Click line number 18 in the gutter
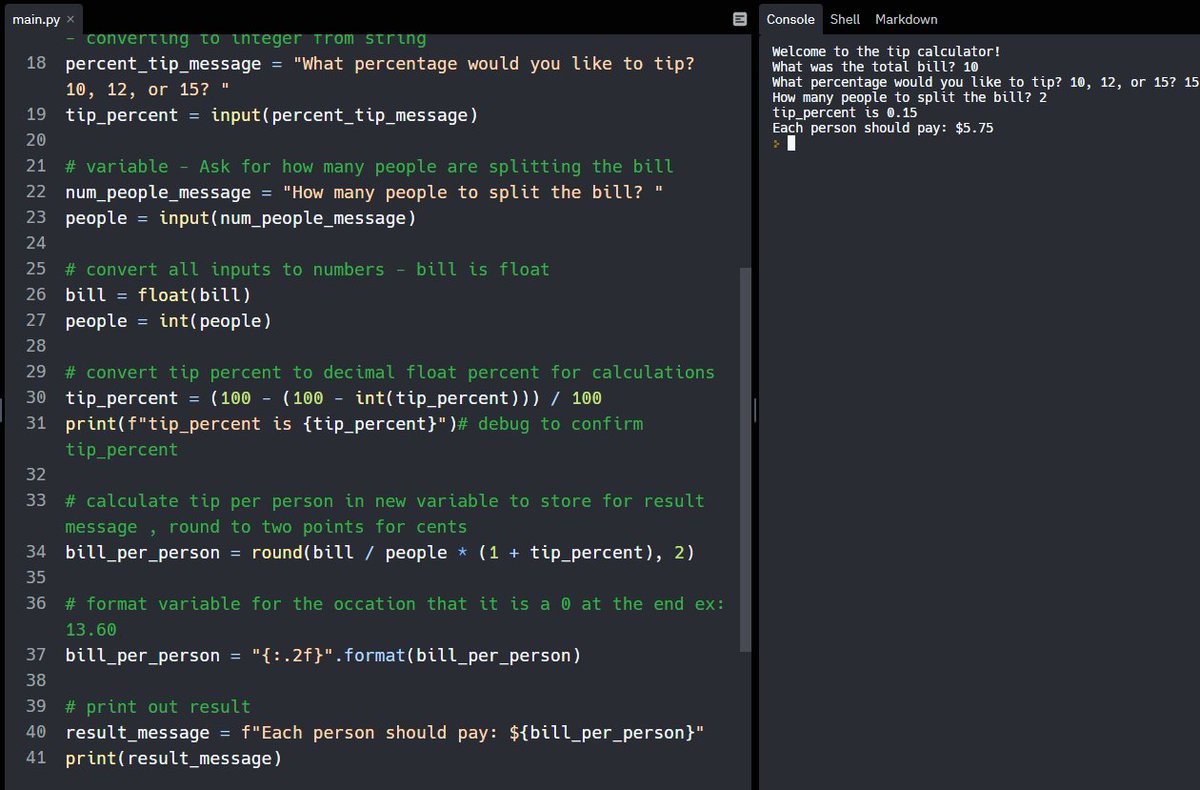1200x790 pixels. (x=36, y=64)
